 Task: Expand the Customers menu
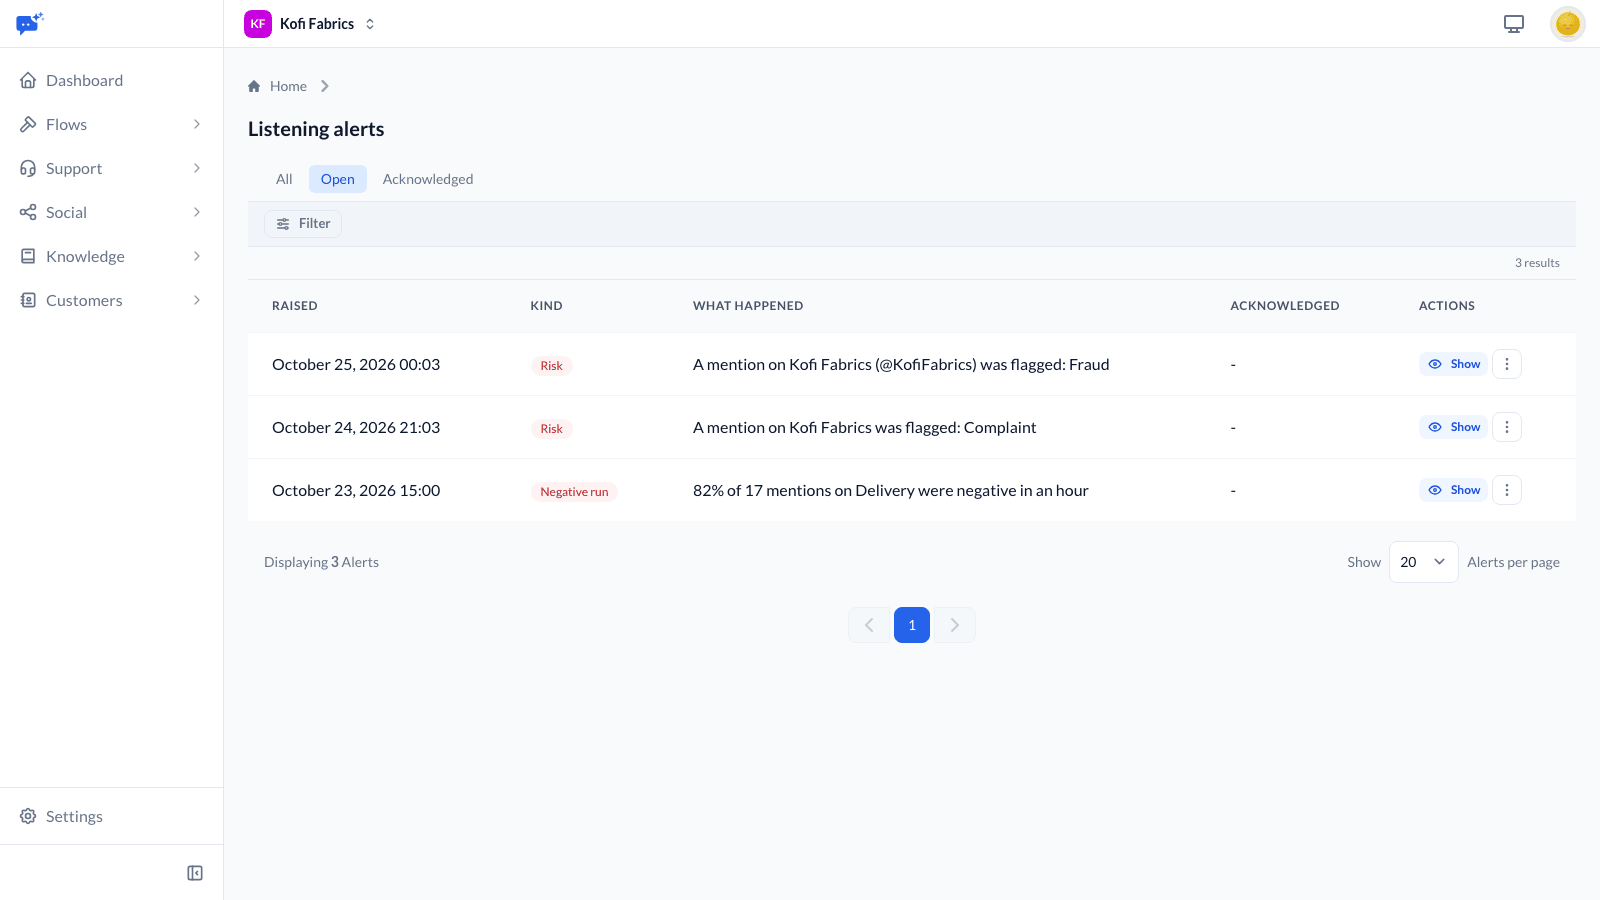pos(111,300)
